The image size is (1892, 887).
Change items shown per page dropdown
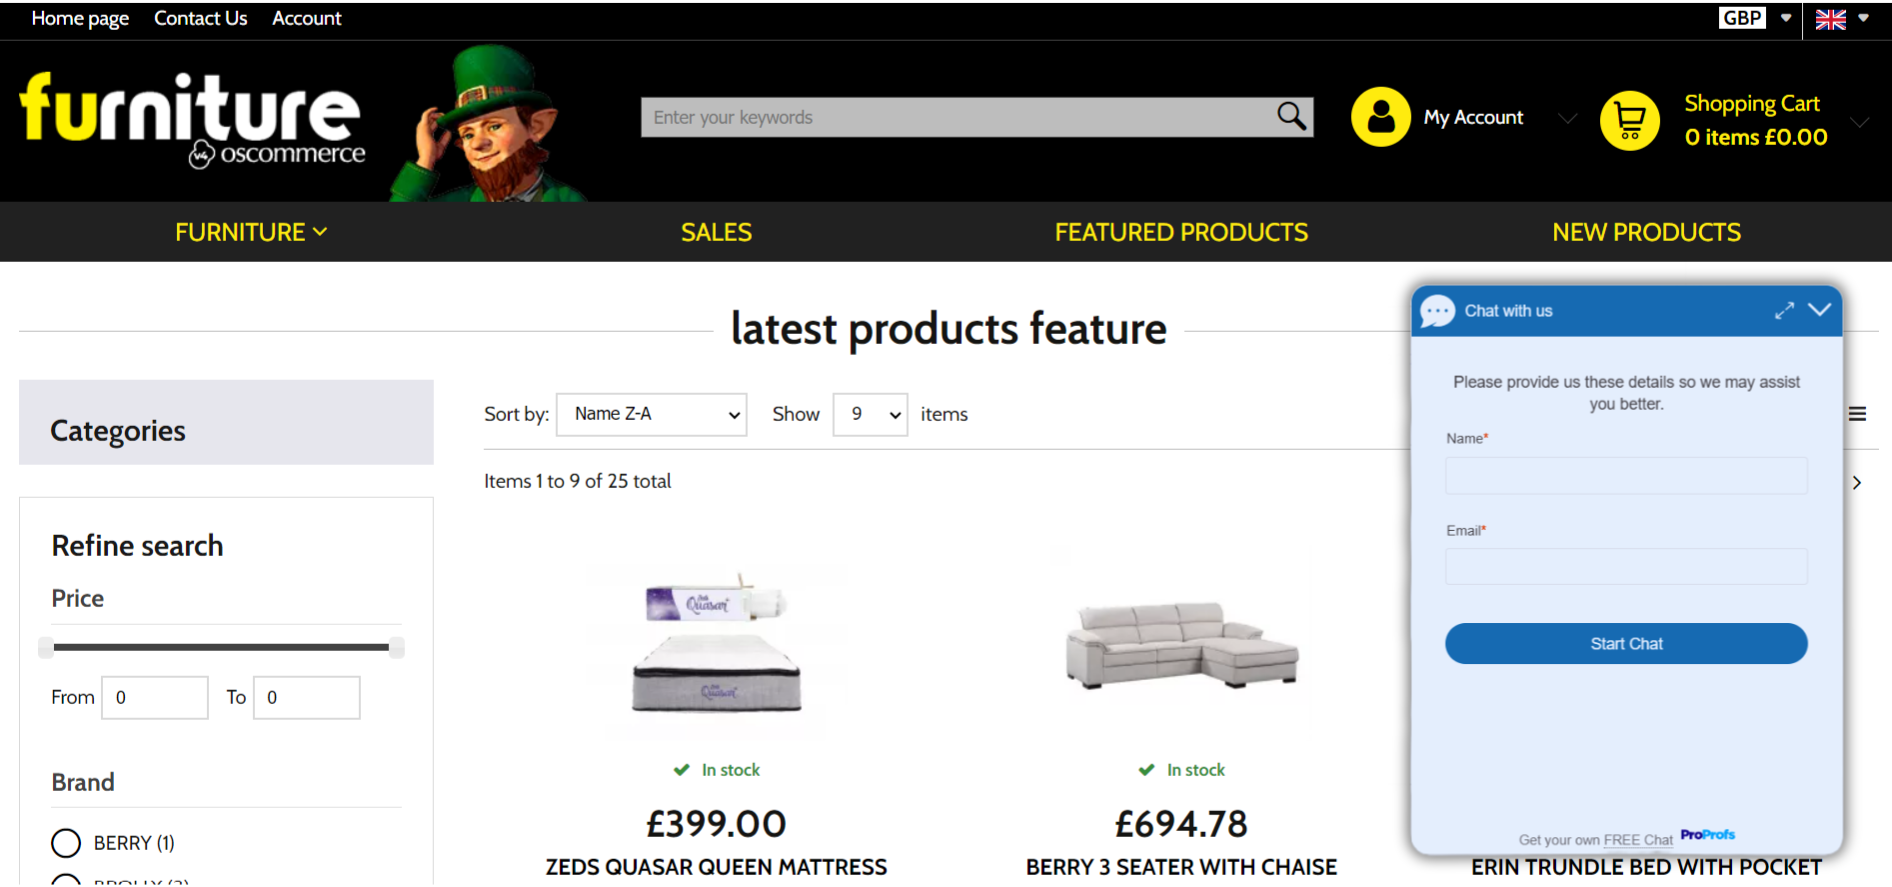[869, 413]
